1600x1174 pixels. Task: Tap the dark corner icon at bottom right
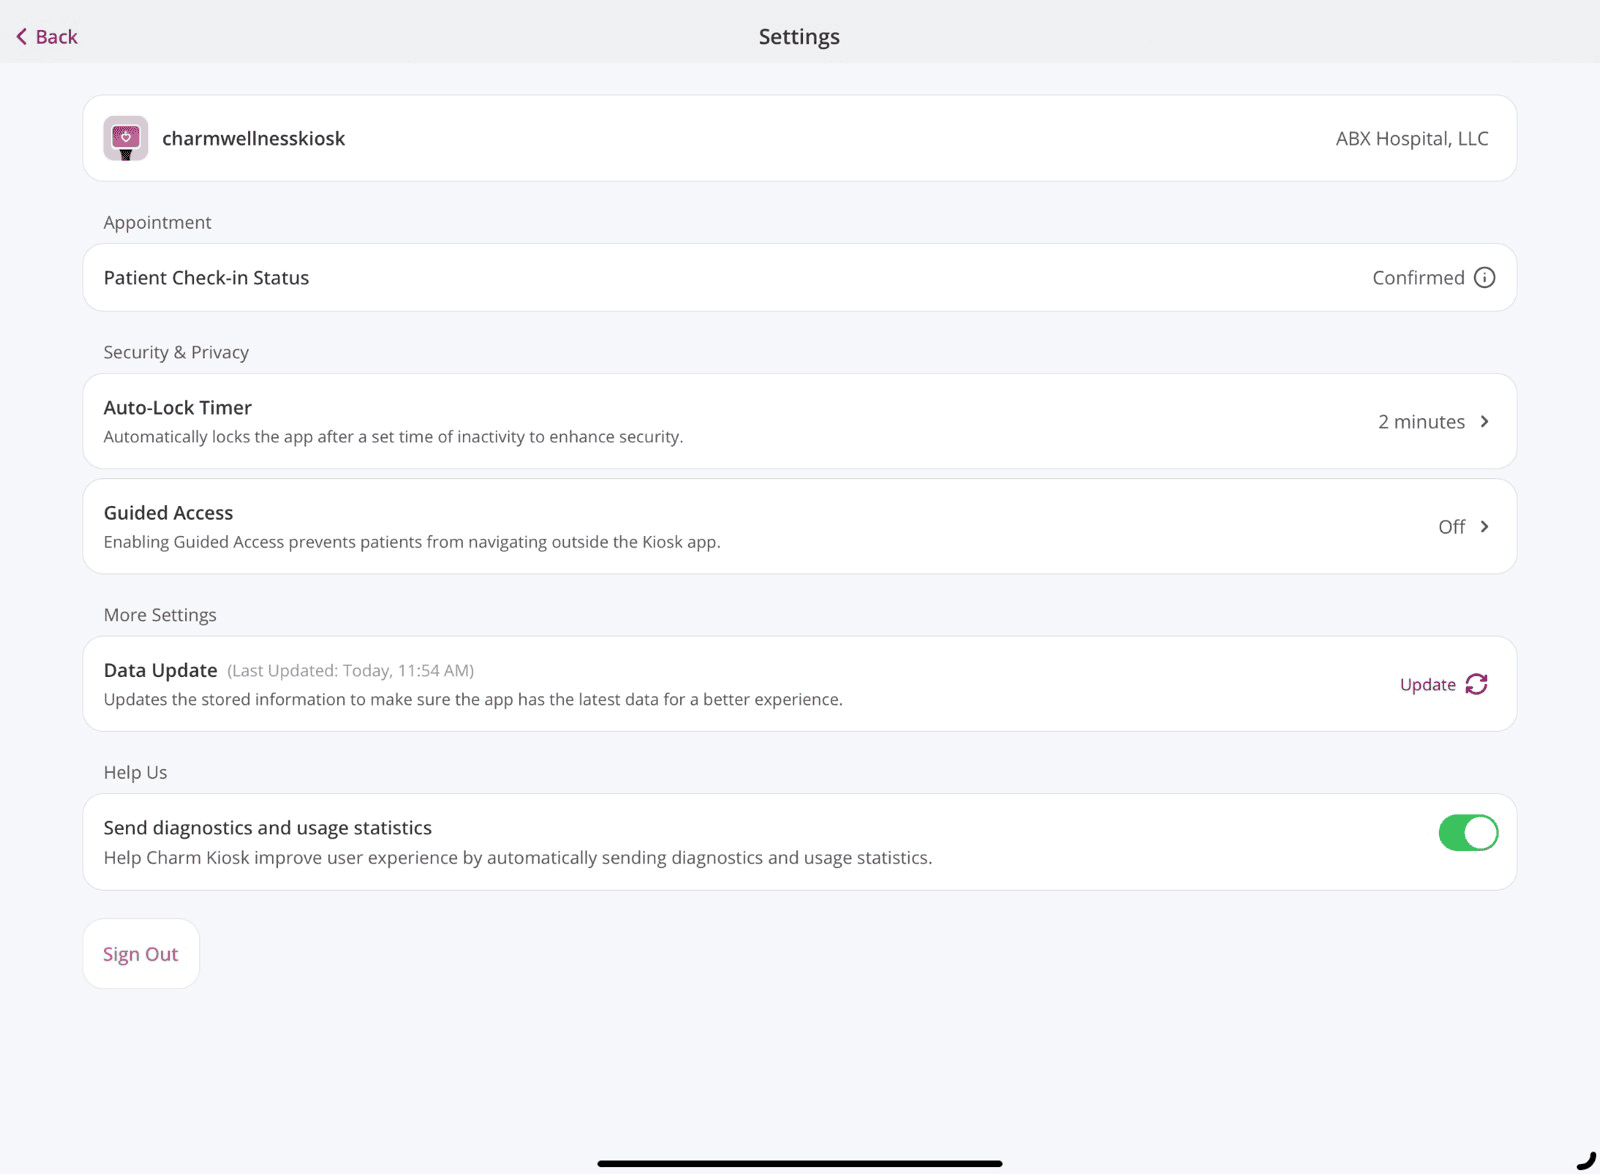click(1586, 1160)
